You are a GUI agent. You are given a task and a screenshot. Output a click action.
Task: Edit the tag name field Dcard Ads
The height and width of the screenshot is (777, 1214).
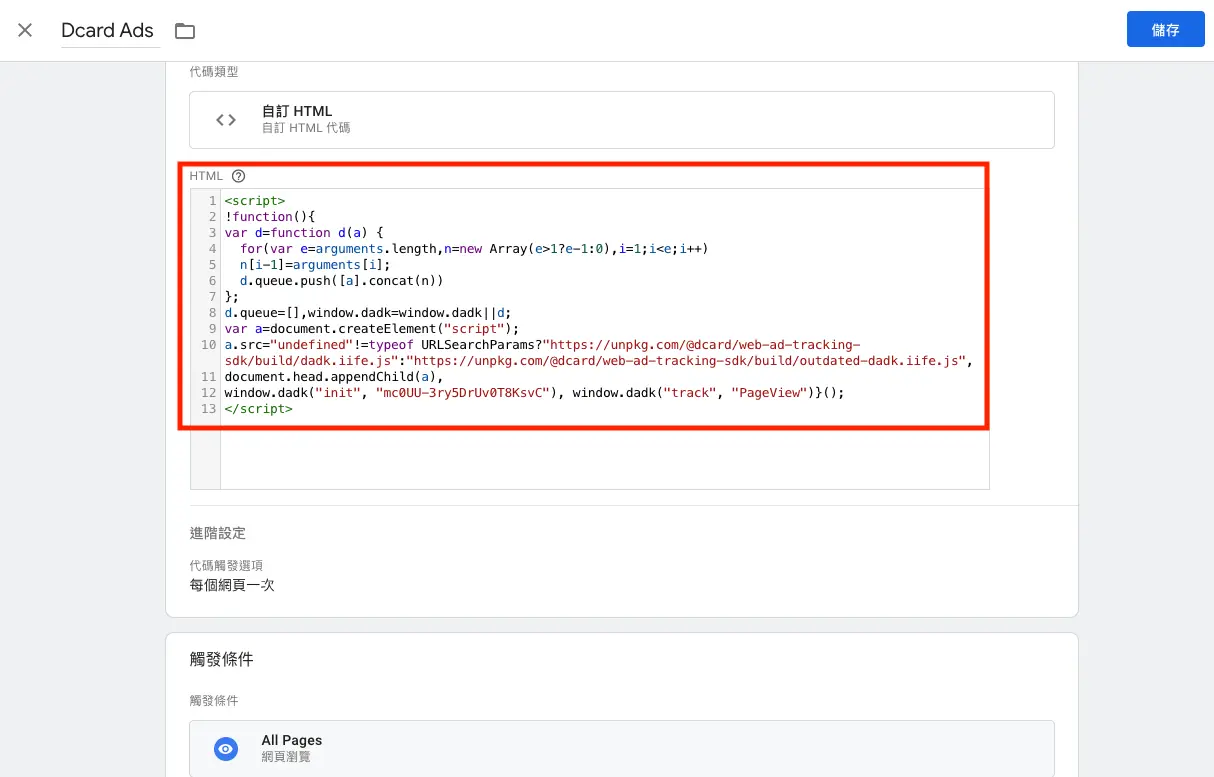[108, 31]
